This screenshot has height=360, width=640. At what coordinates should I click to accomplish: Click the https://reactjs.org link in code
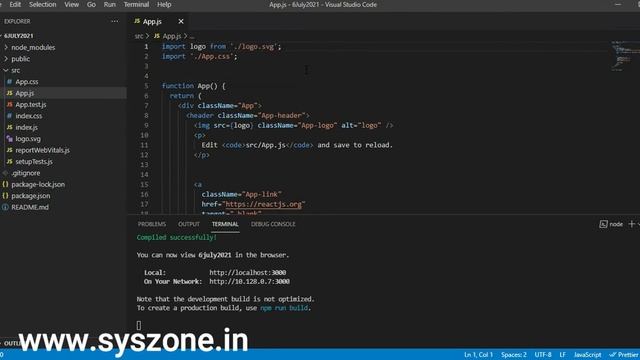[x=263, y=204]
